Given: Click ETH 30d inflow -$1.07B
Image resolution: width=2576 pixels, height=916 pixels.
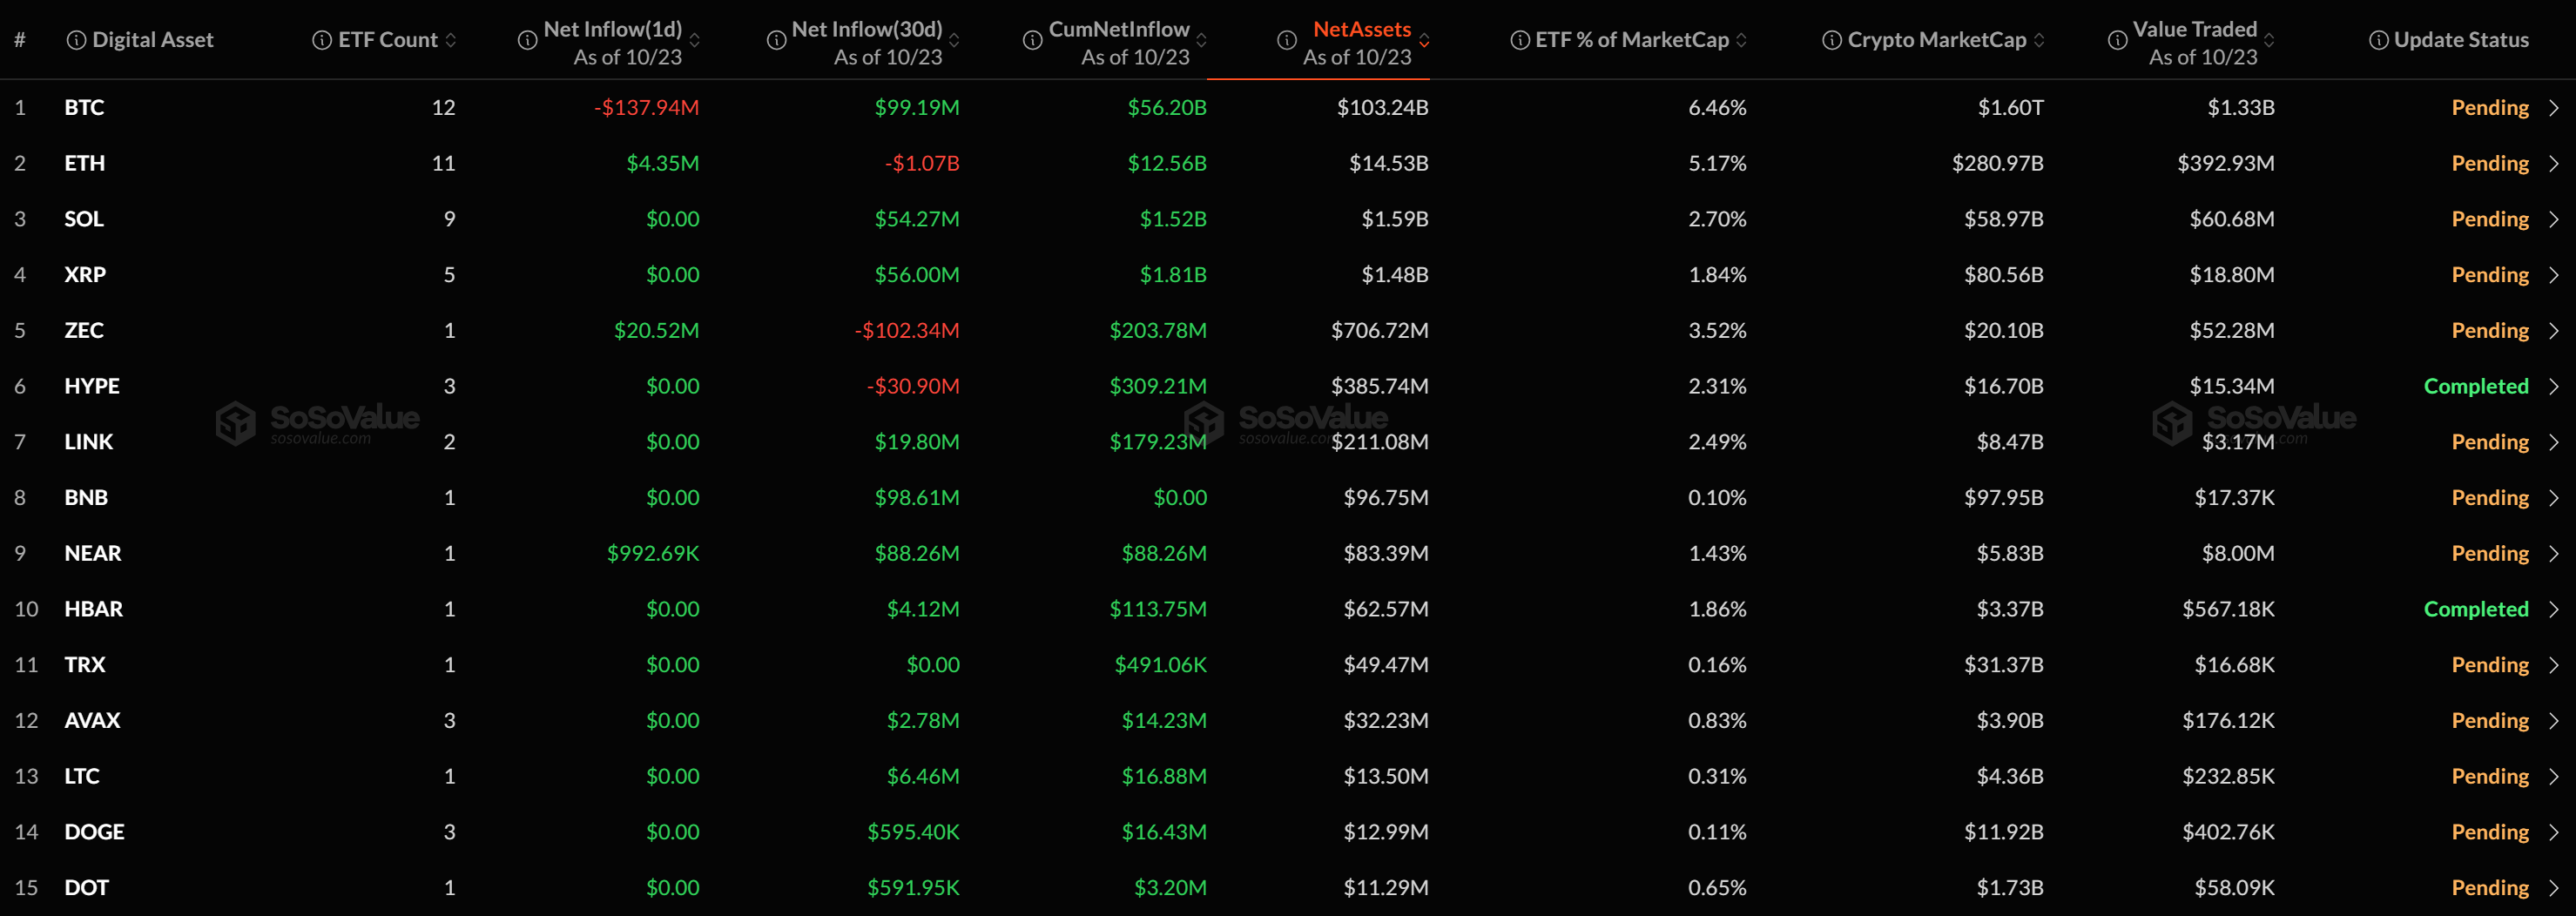Looking at the screenshot, I should [x=922, y=164].
